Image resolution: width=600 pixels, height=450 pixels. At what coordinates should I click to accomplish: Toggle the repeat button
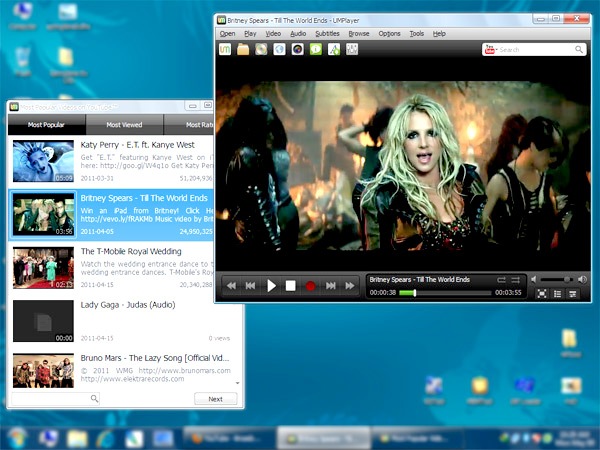(502, 279)
